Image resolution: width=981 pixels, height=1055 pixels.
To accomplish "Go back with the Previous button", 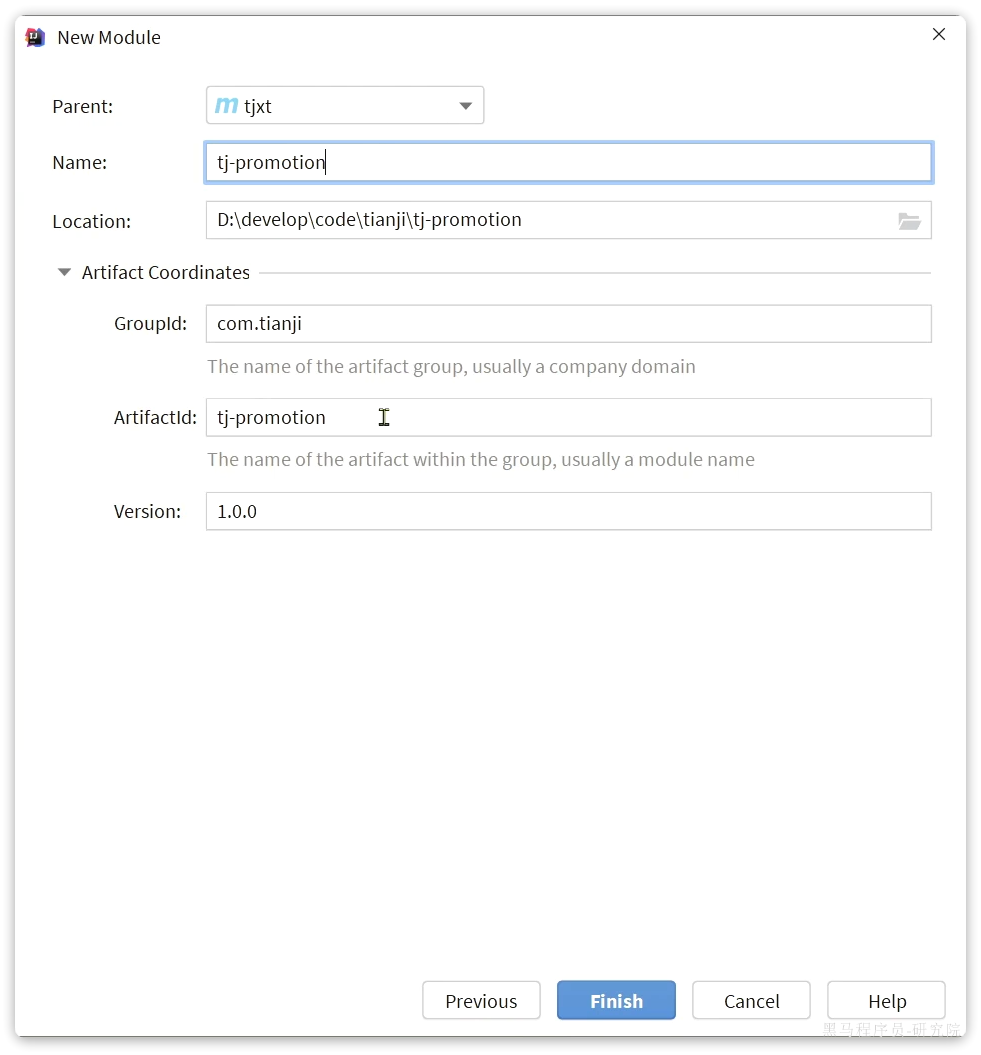I will [x=481, y=1001].
